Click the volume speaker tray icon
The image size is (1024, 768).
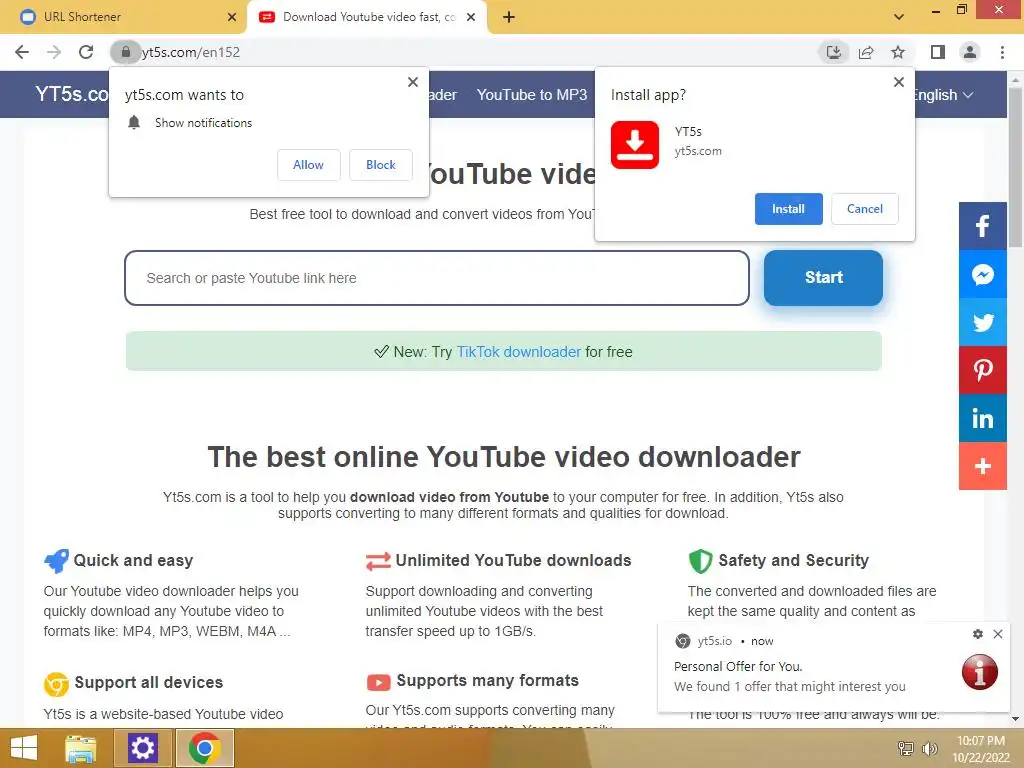tap(929, 748)
